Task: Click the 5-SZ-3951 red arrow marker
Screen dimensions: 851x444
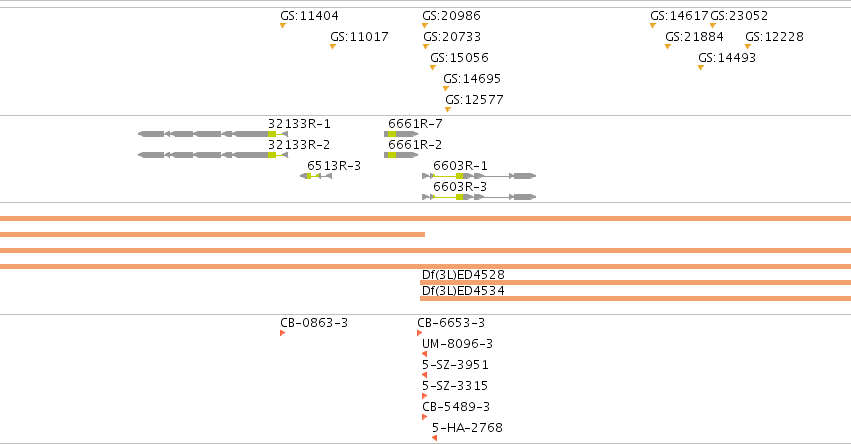Action: coord(424,375)
